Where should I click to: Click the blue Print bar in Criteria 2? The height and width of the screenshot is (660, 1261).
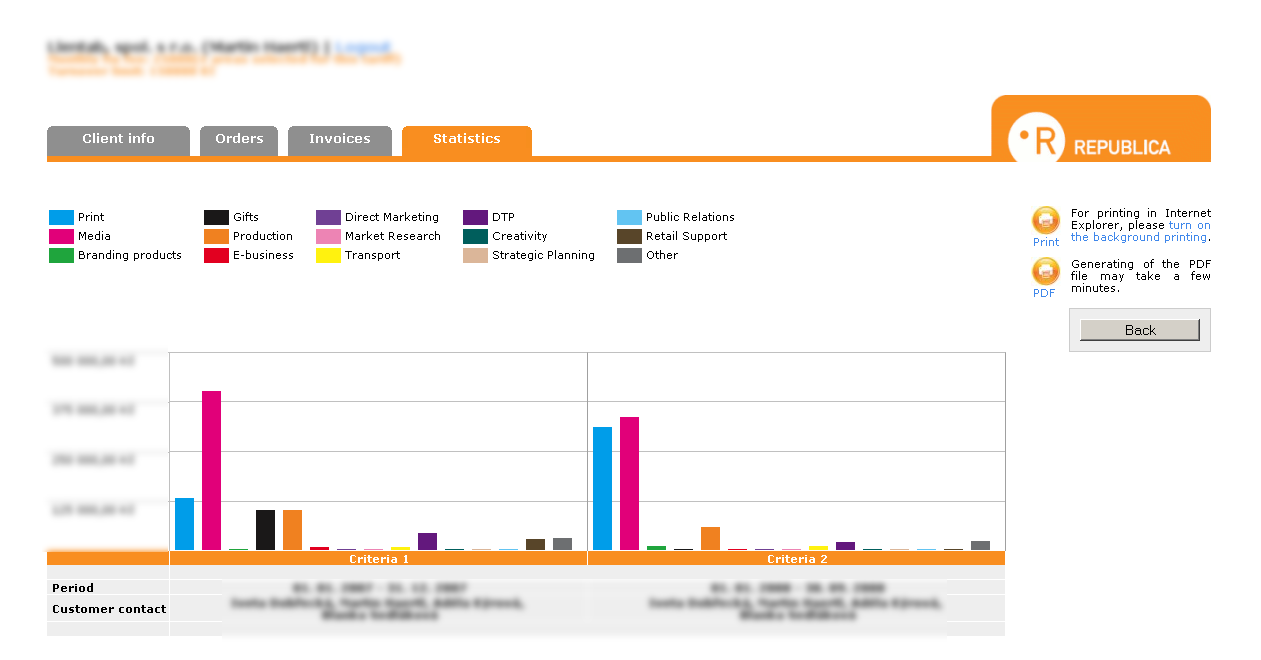tap(602, 488)
